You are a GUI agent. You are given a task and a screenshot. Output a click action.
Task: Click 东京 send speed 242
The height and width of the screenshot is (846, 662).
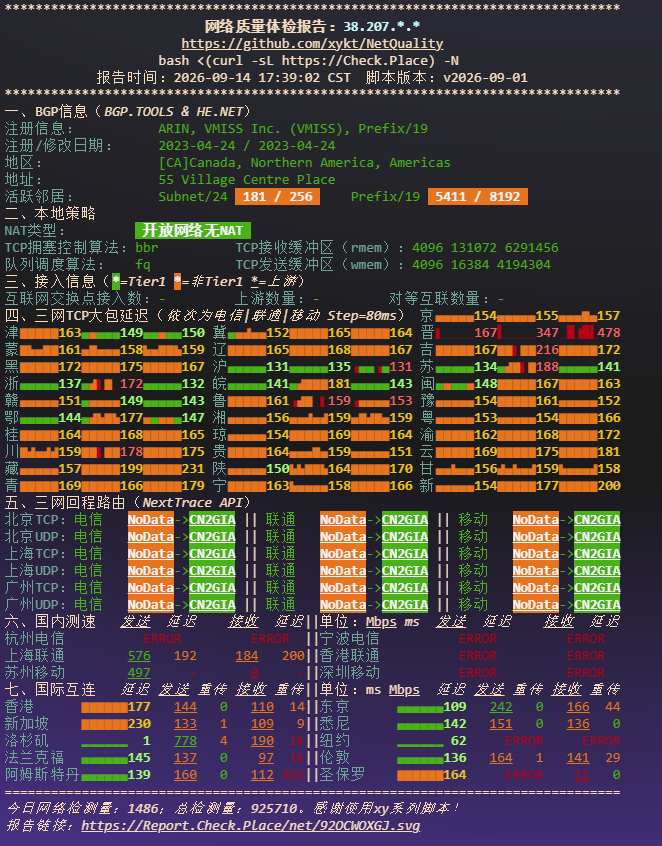pos(501,707)
